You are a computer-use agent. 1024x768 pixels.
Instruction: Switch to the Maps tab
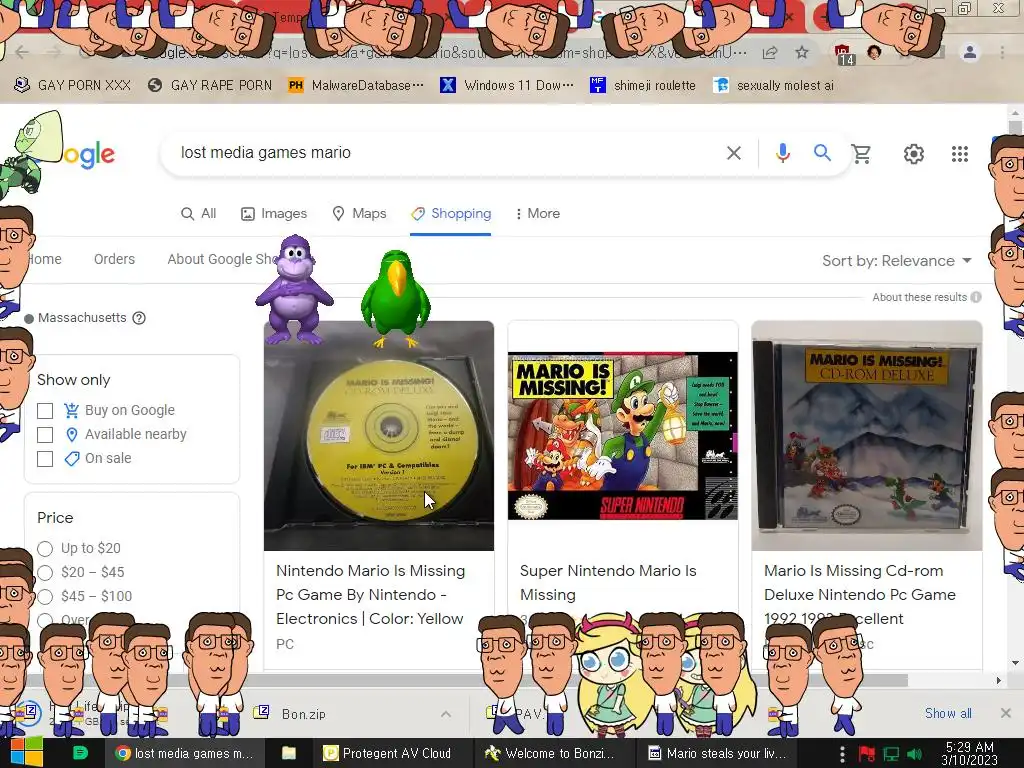pos(359,214)
